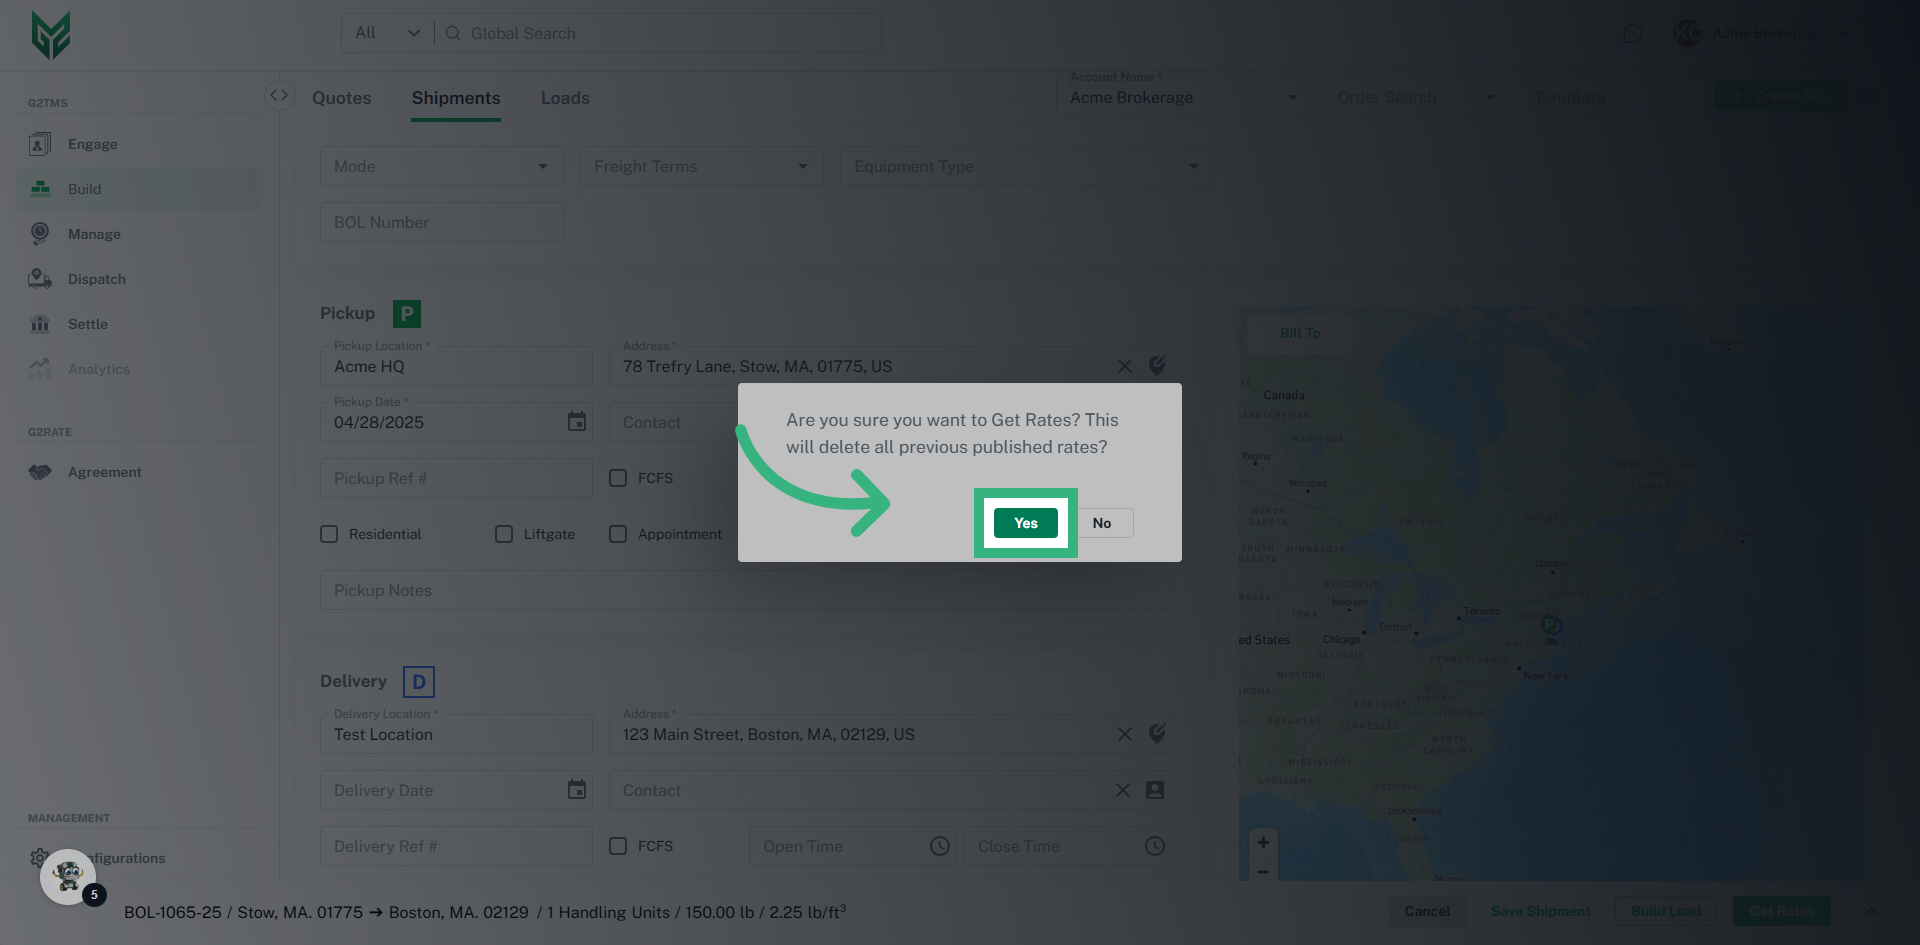1920x945 pixels.
Task: Enable the Residential checkbox
Action: 329,534
